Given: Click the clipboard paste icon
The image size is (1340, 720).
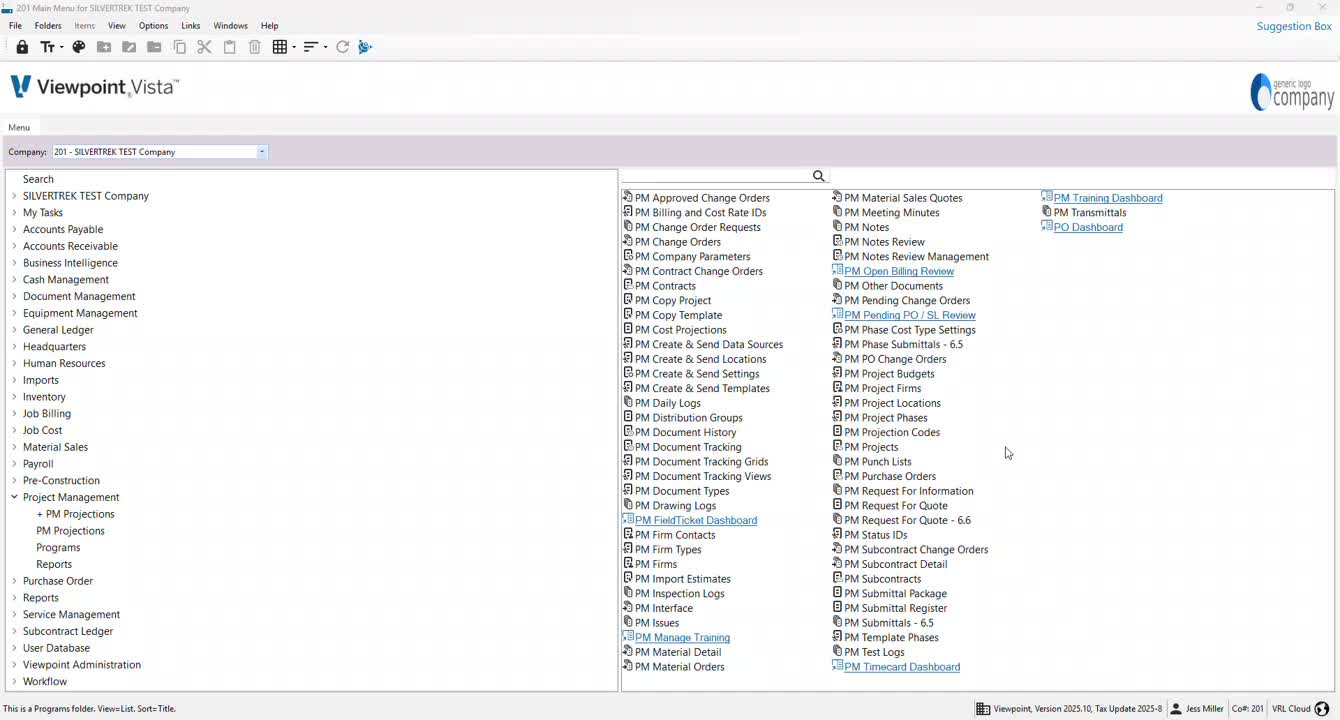Looking at the screenshot, I should coord(229,47).
